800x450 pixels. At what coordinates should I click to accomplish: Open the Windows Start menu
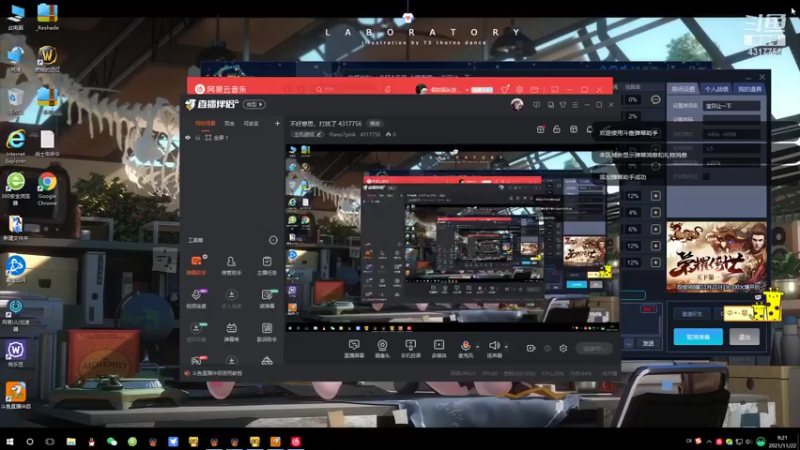click(x=10, y=441)
